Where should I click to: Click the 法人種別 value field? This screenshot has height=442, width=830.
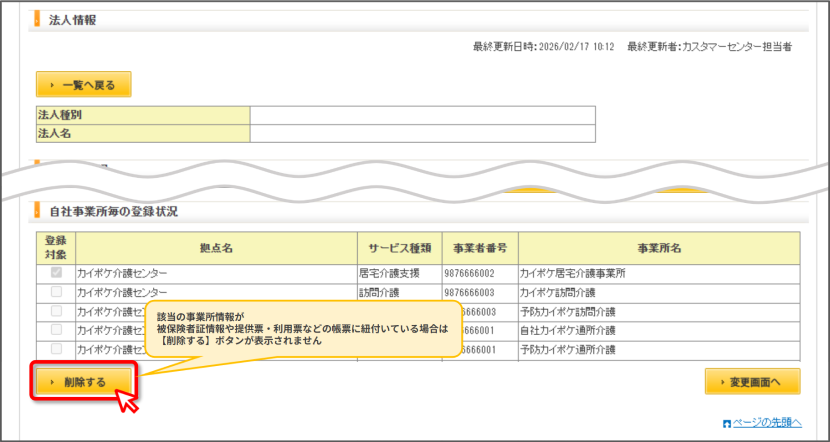[422, 115]
